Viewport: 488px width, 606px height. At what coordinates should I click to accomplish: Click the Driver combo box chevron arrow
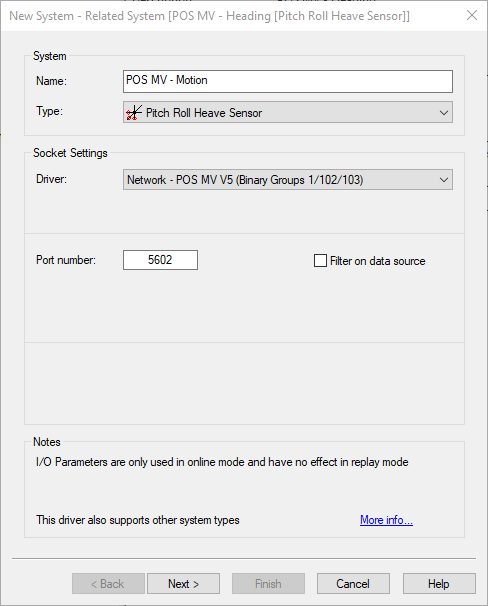(x=444, y=180)
